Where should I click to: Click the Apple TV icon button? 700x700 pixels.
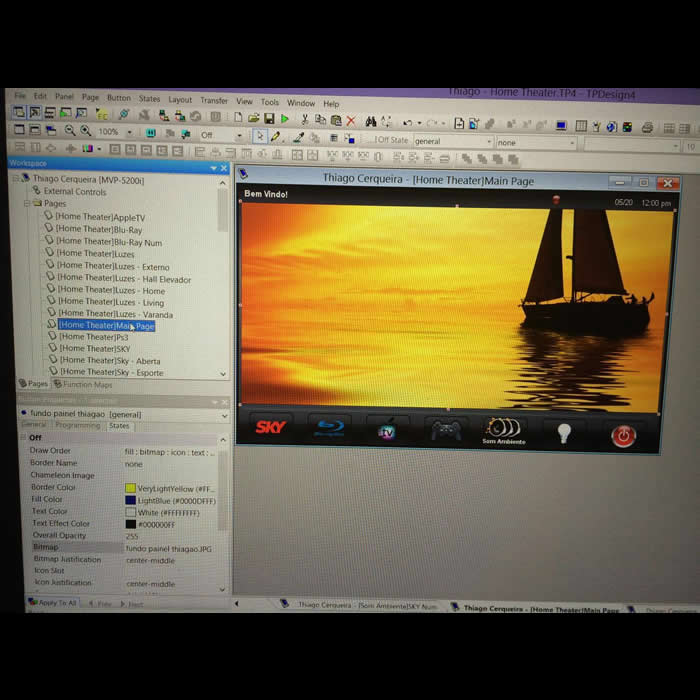(387, 432)
